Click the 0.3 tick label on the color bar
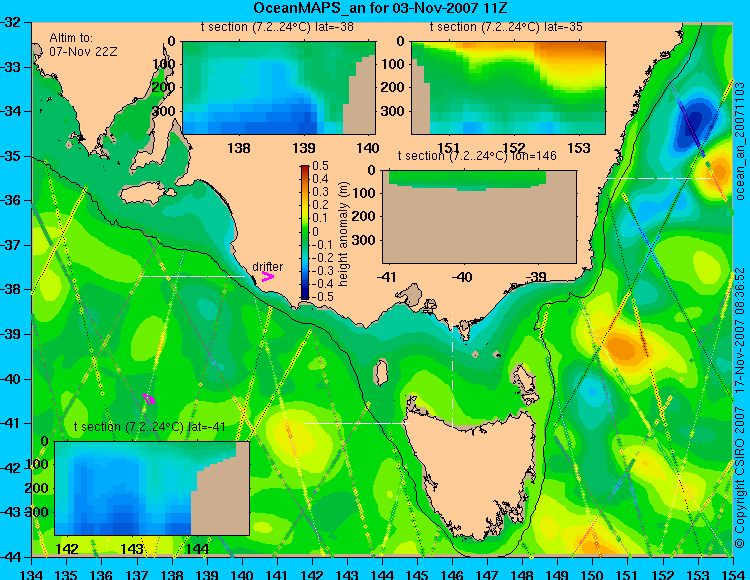The image size is (750, 580). pos(320,192)
